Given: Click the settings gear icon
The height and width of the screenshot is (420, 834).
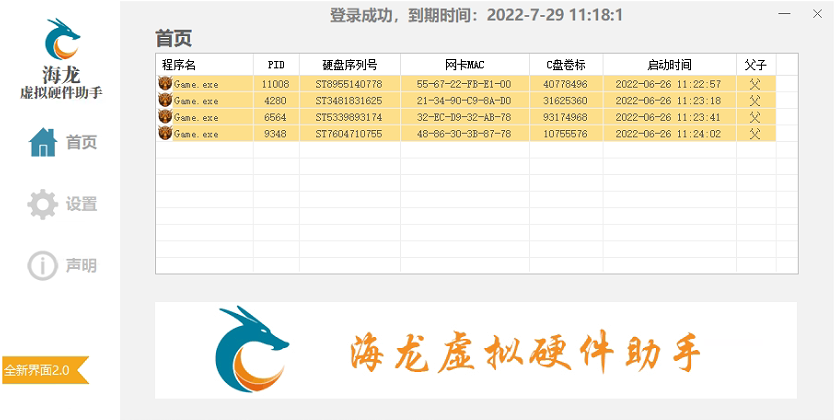Looking at the screenshot, I should [x=43, y=205].
